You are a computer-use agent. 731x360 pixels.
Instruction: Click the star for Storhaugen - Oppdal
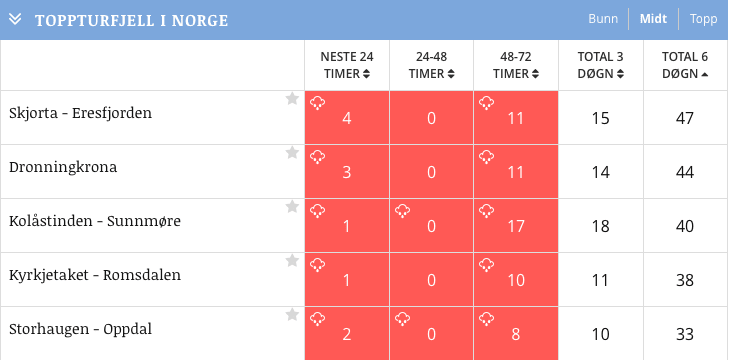coord(292,315)
